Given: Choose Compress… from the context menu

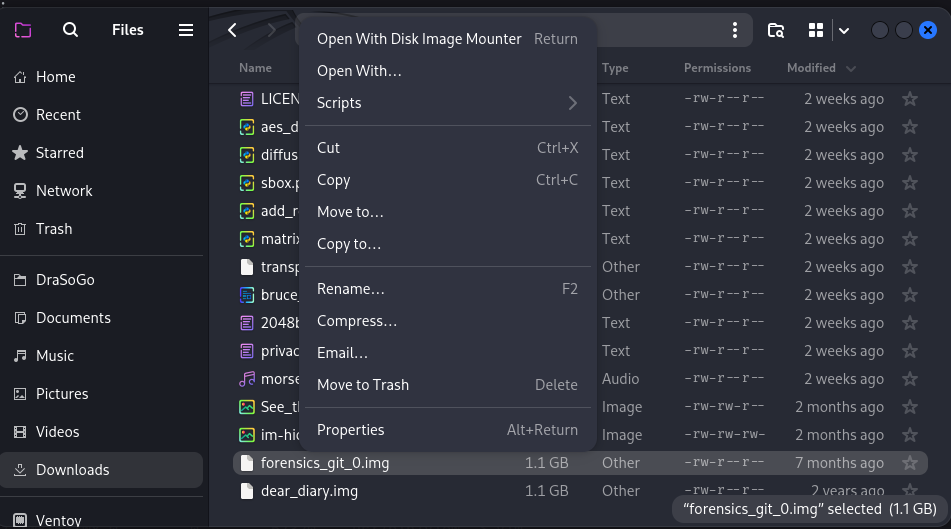Looking at the screenshot, I should (x=448, y=321).
